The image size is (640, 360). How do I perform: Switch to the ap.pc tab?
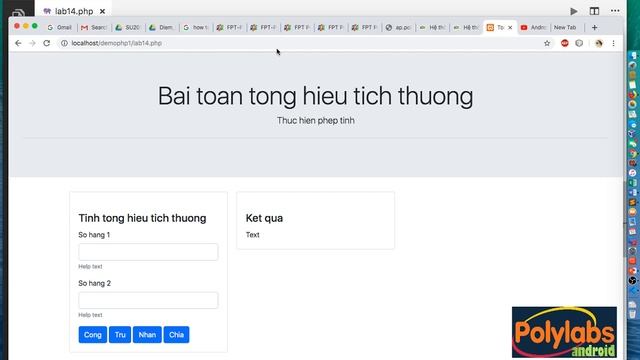pyautogui.click(x=398, y=27)
